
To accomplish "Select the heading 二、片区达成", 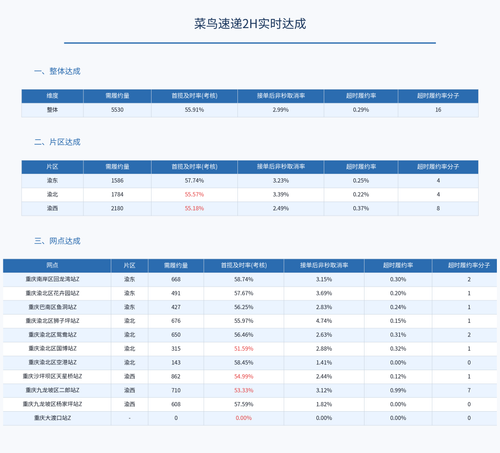I will pos(57,142).
